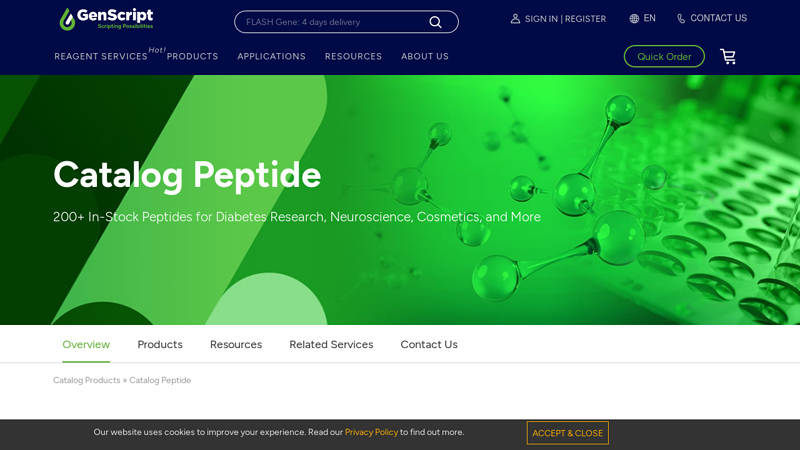Open the Resources navigation menu
Viewport: 800px width, 450px height.
coord(353,57)
